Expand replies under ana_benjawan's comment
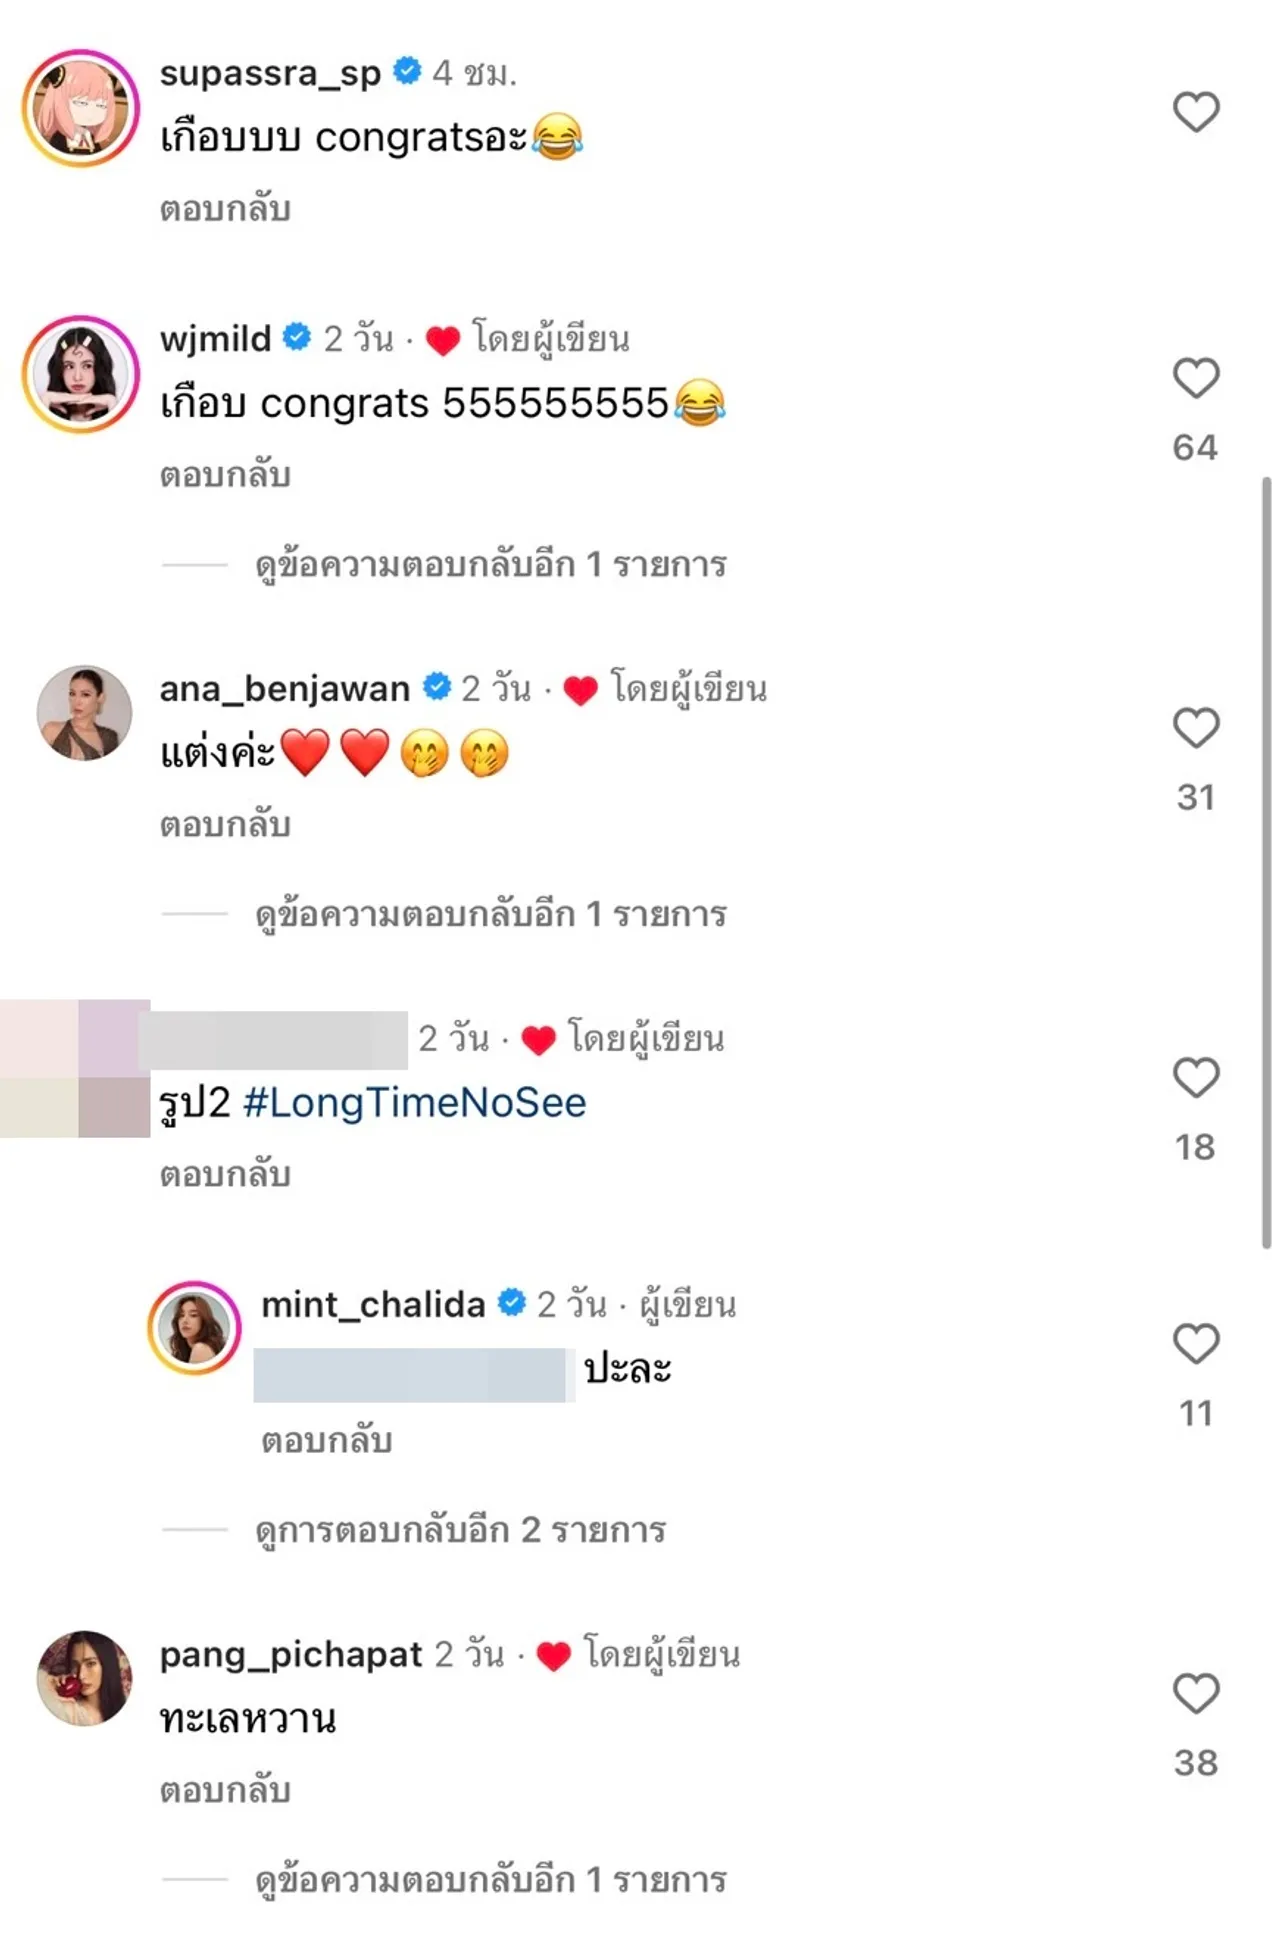 490,913
